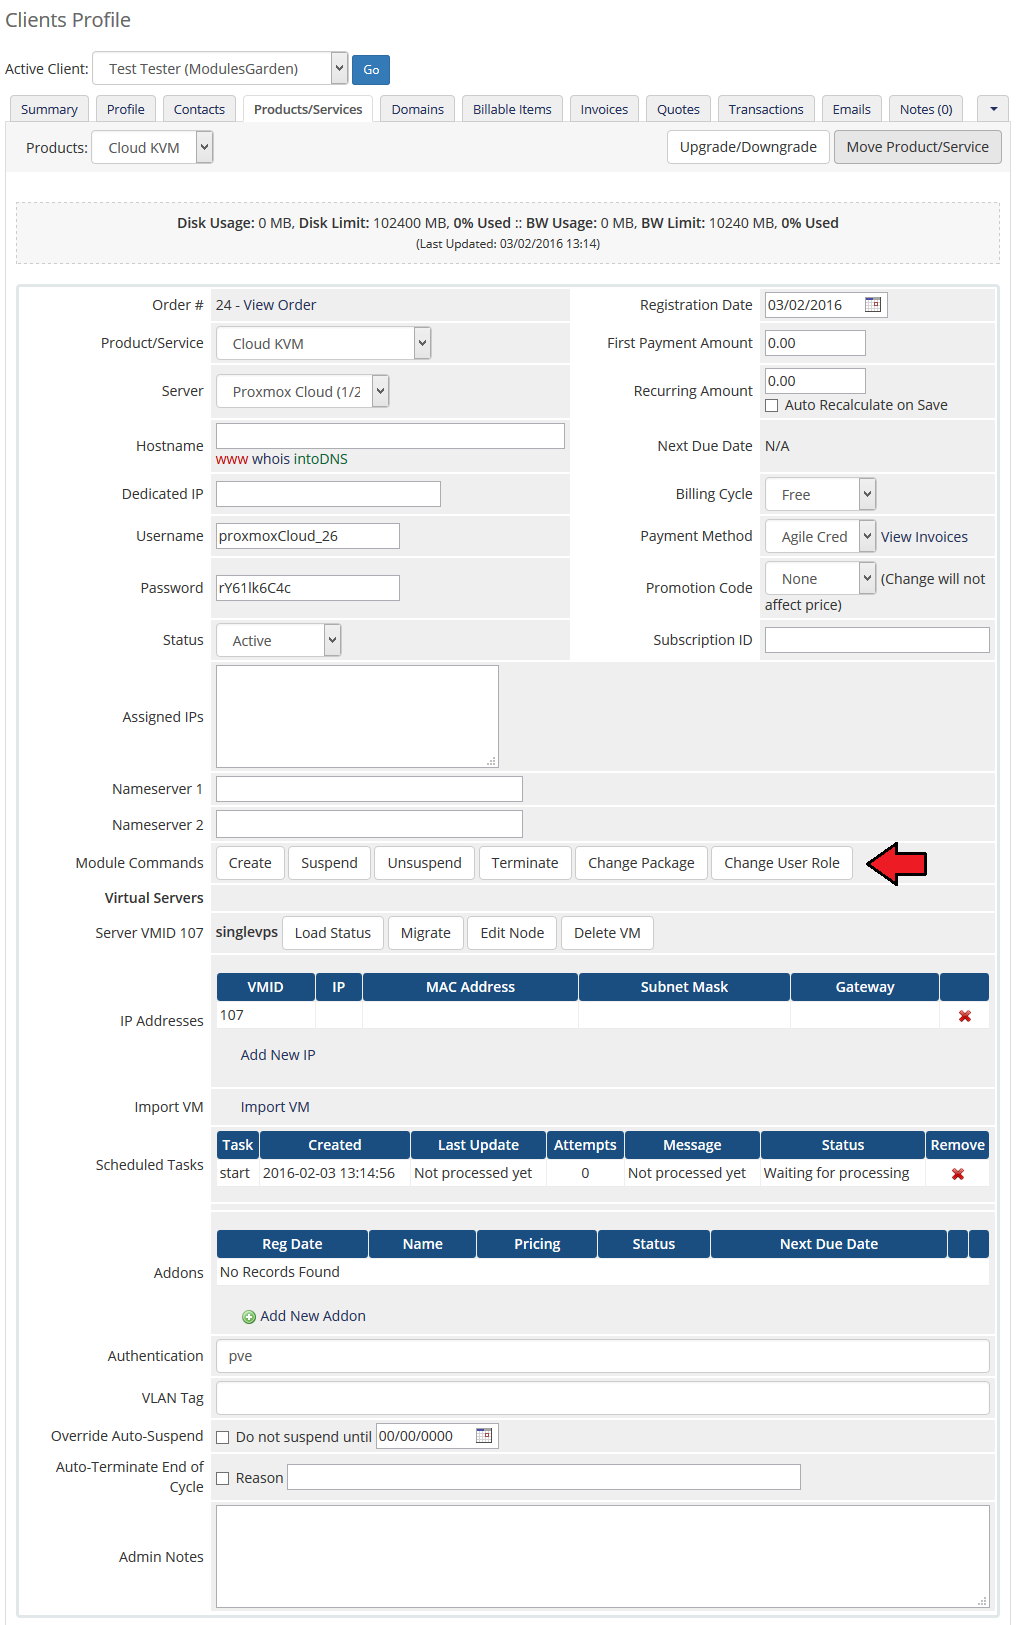Click the Assigned IPs text area
Image resolution: width=1017 pixels, height=1625 pixels.
(357, 716)
